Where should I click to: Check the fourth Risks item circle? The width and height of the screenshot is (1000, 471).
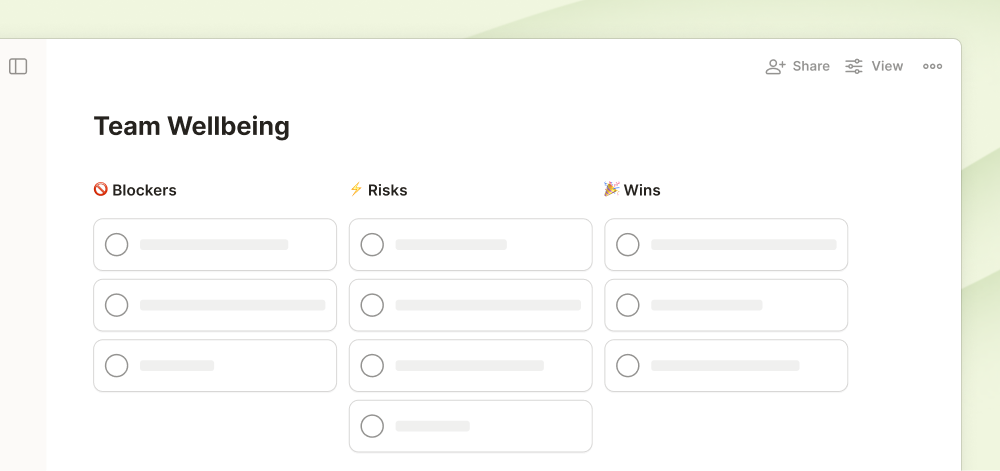pyautogui.click(x=372, y=426)
